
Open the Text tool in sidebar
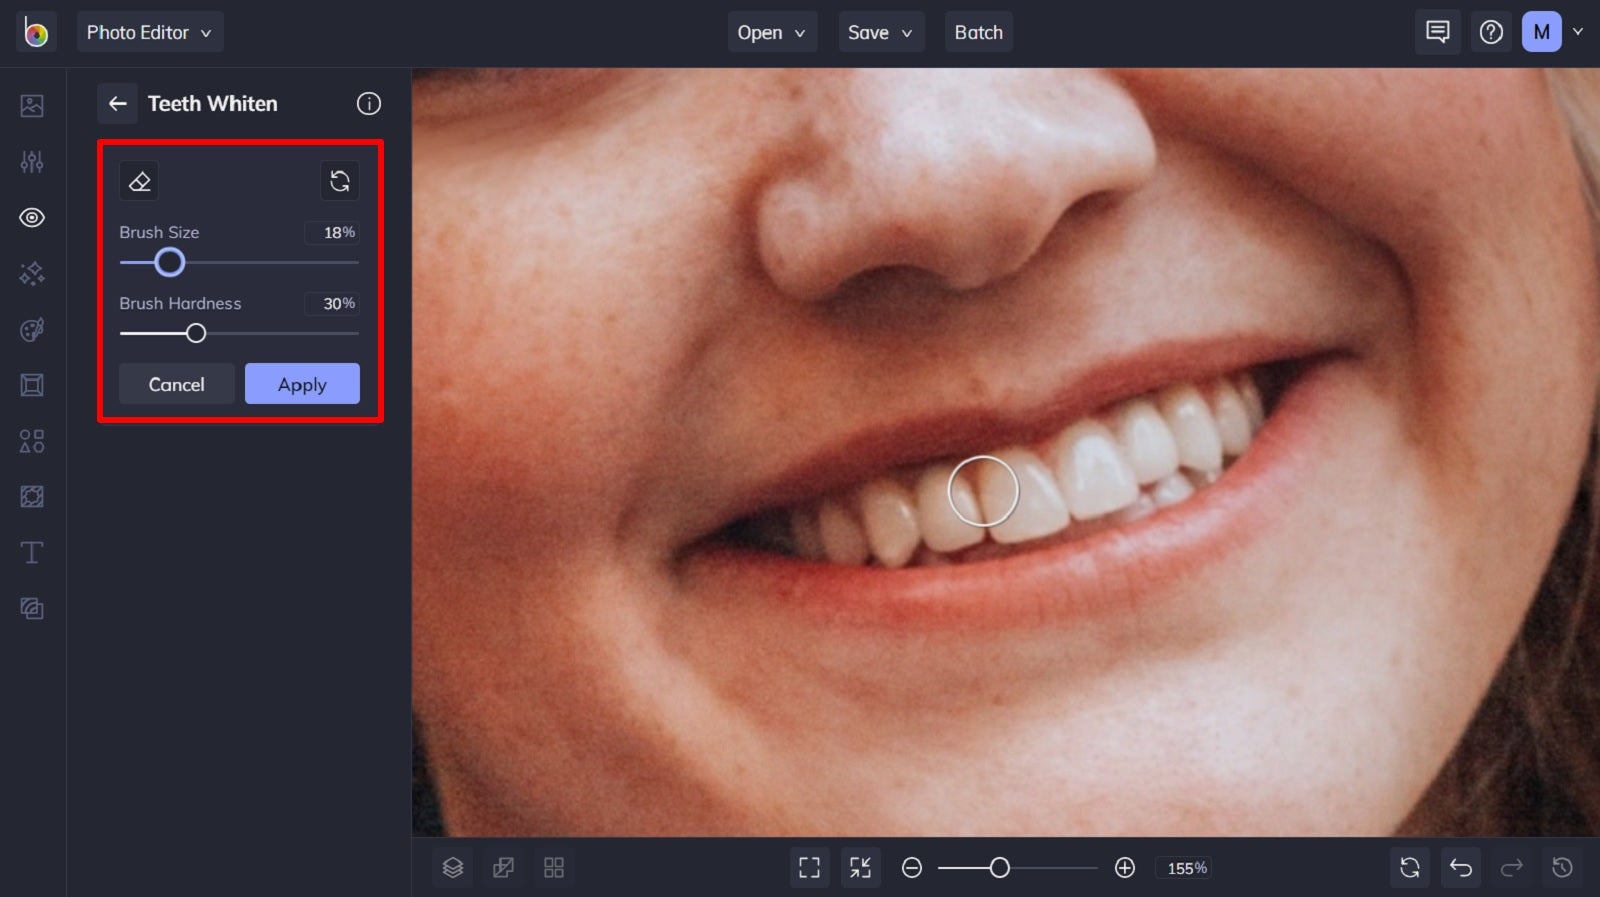pos(32,552)
